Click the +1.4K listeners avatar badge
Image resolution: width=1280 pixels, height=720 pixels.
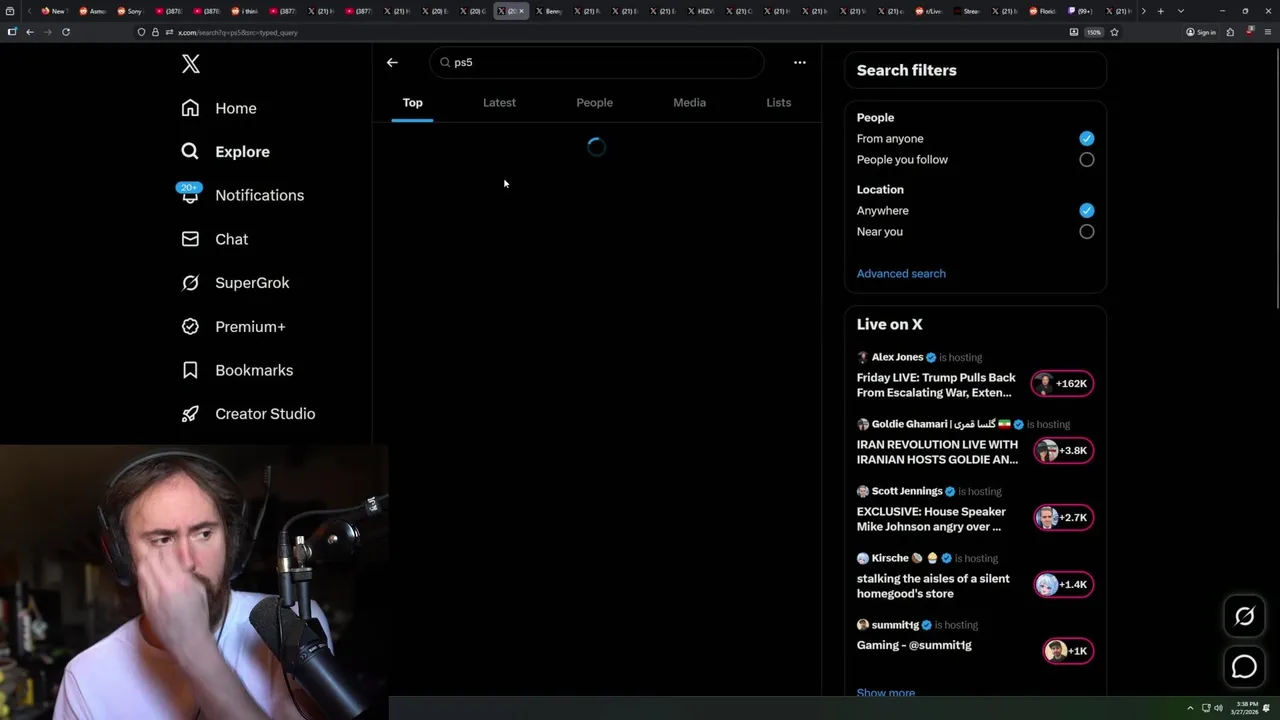(x=1062, y=584)
